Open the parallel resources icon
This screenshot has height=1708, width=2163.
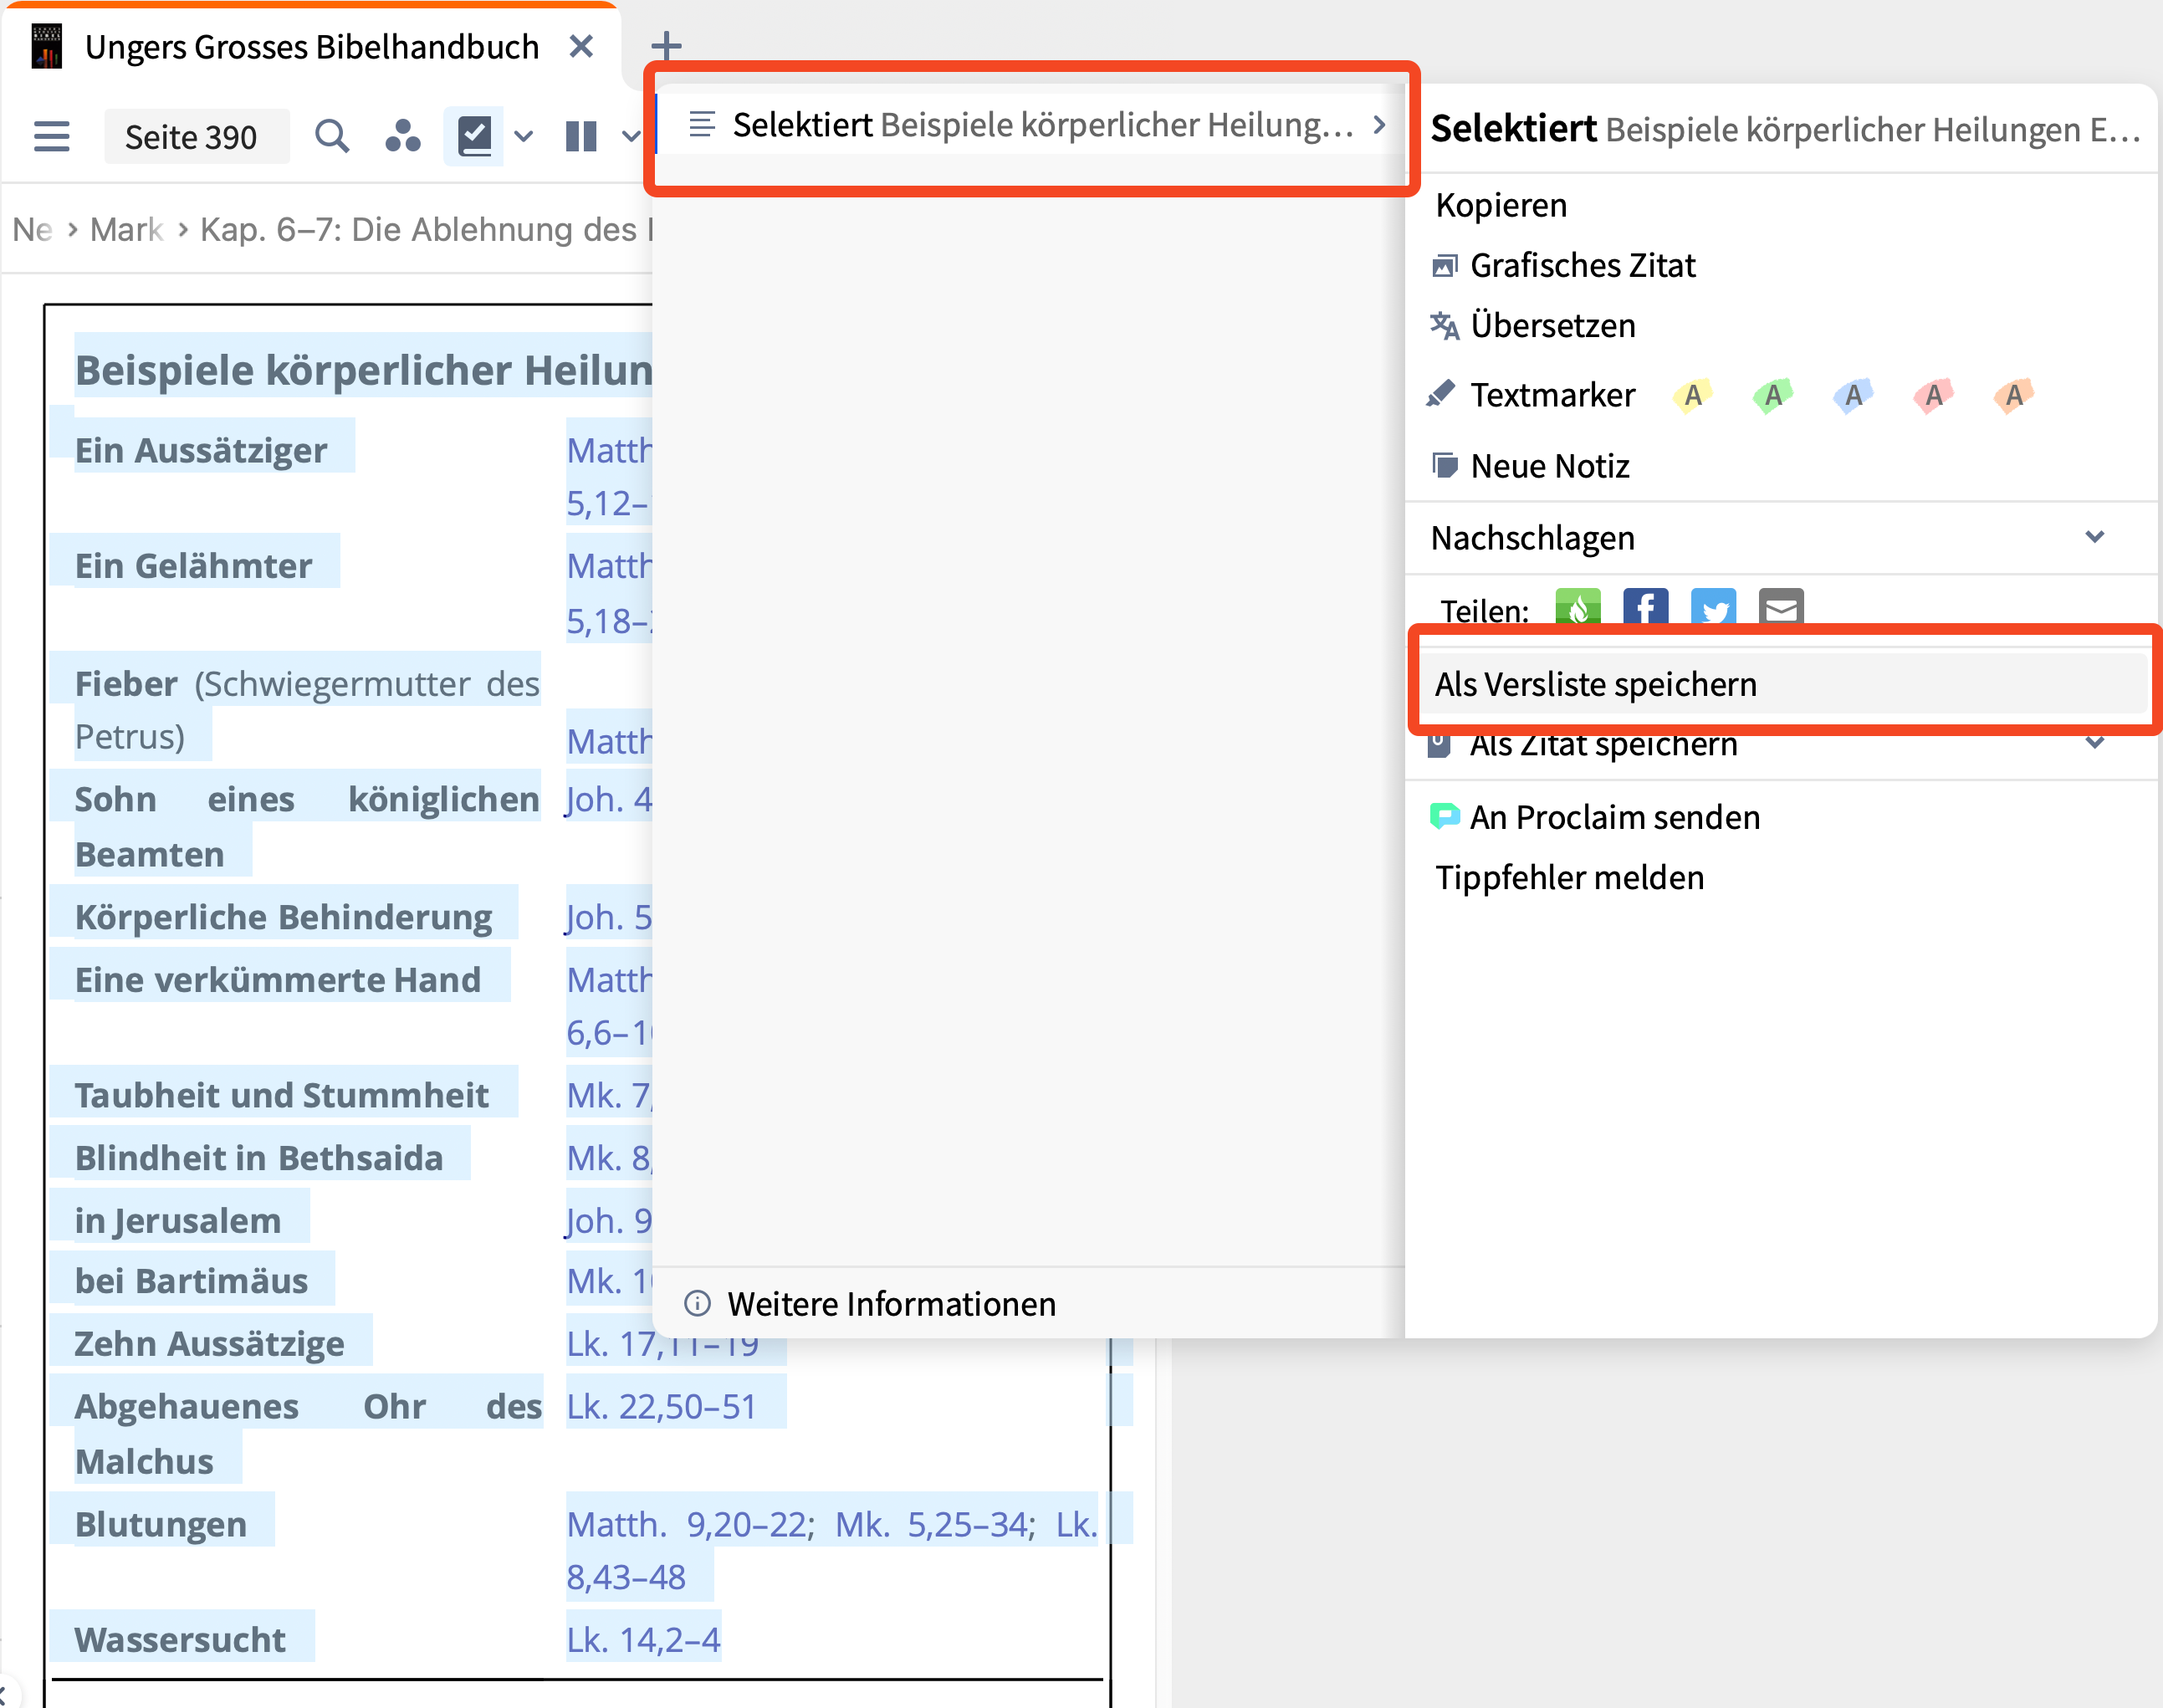(x=403, y=136)
